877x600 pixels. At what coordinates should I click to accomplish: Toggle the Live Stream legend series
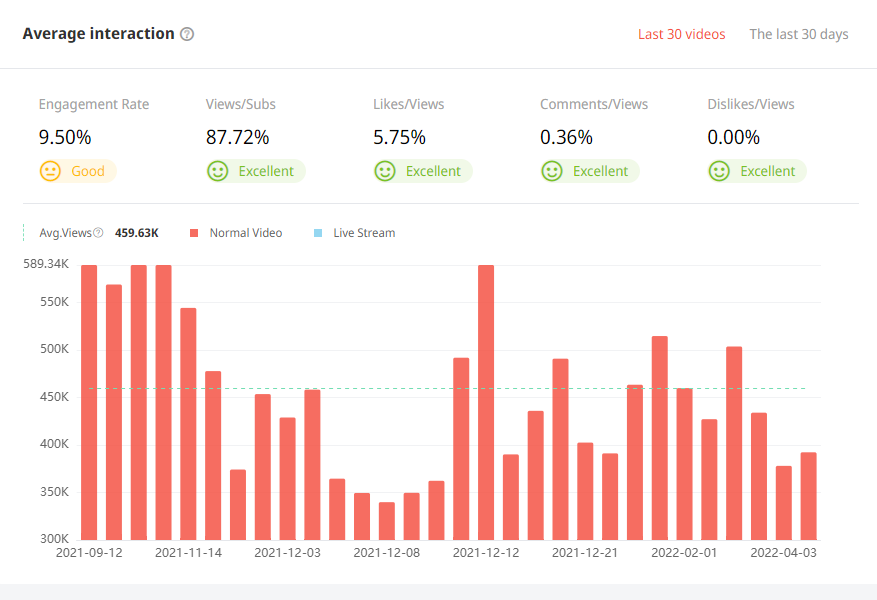pos(364,233)
